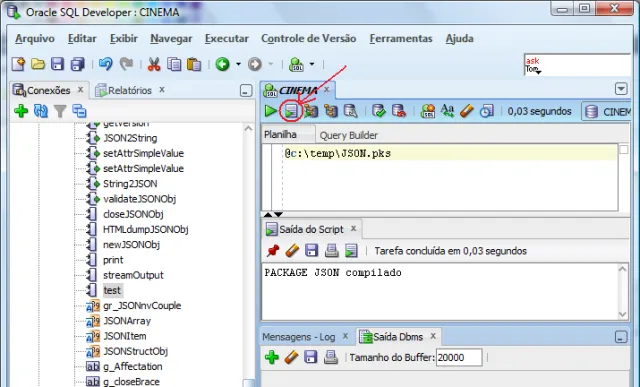Open the editor tab list dropdown arrow

[621, 89]
